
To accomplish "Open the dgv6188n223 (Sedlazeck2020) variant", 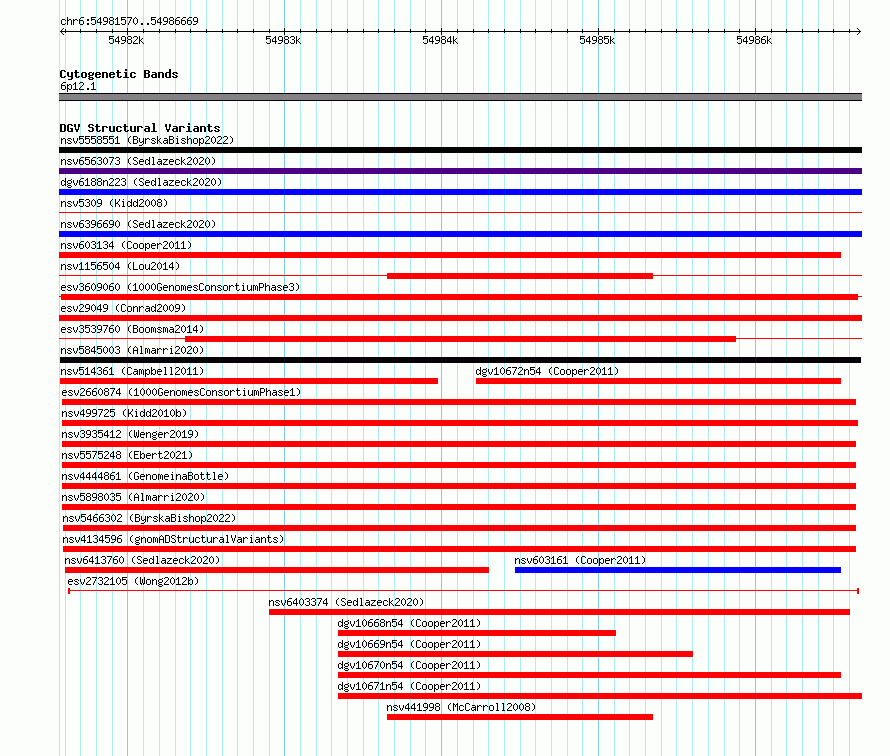I will point(141,182).
